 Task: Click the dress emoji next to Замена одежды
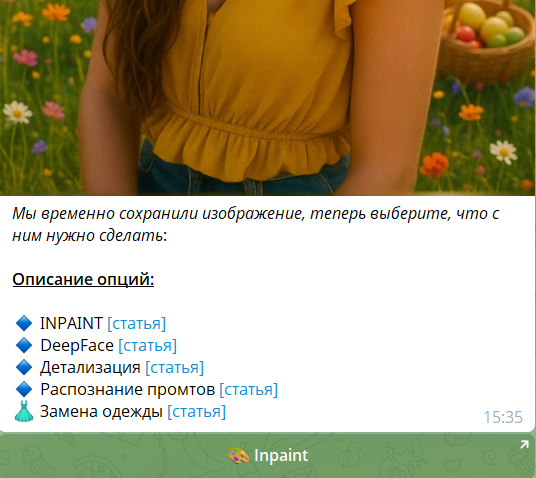tap(24, 411)
